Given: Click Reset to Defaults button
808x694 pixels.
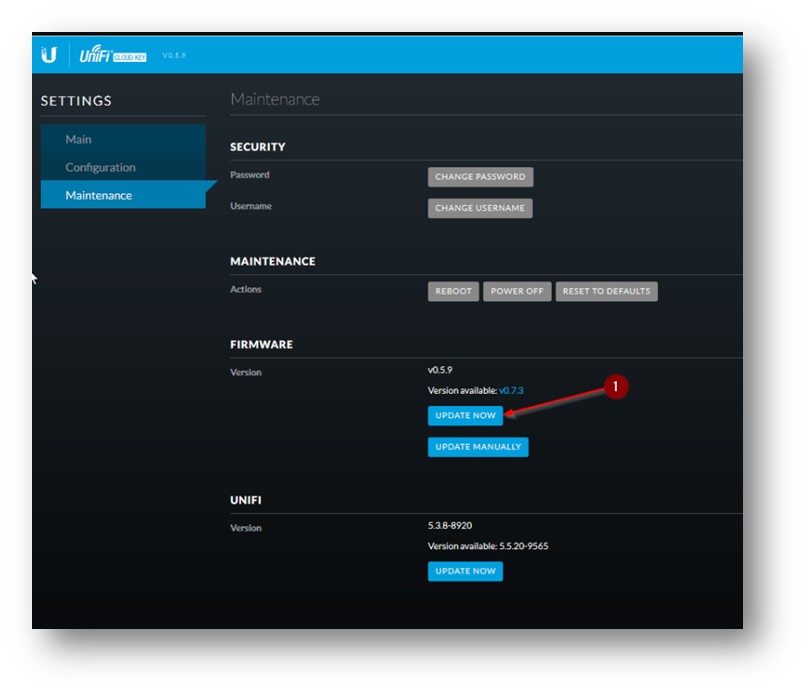Looking at the screenshot, I should (x=607, y=291).
